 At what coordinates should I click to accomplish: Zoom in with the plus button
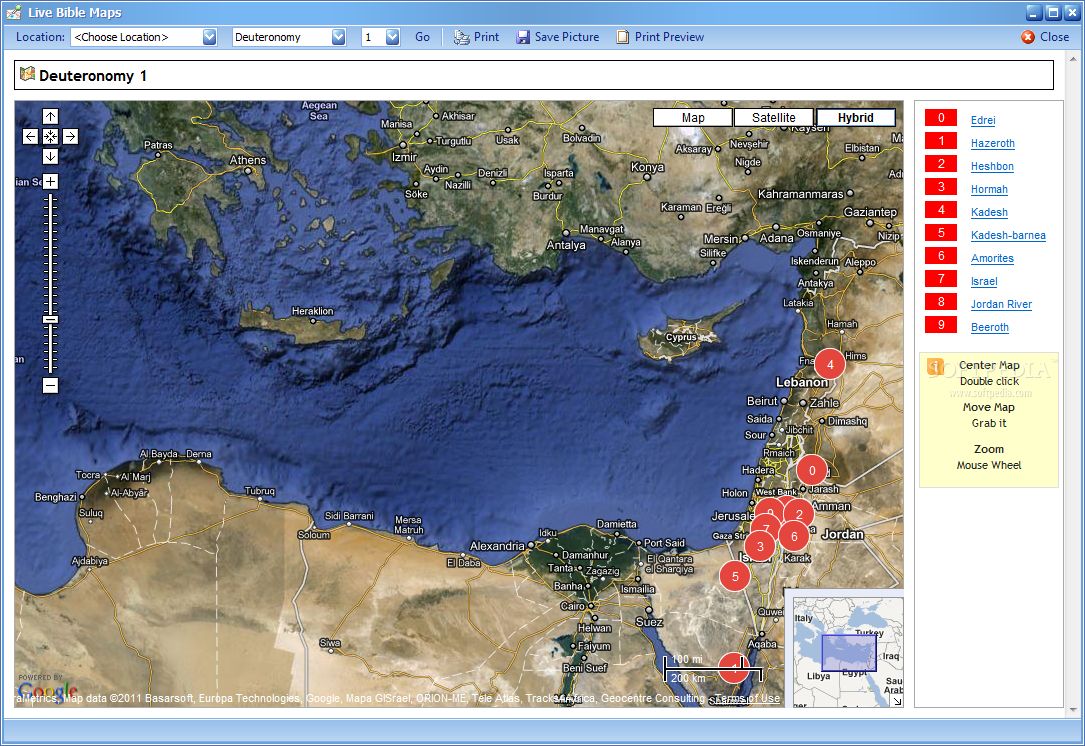coord(51,181)
